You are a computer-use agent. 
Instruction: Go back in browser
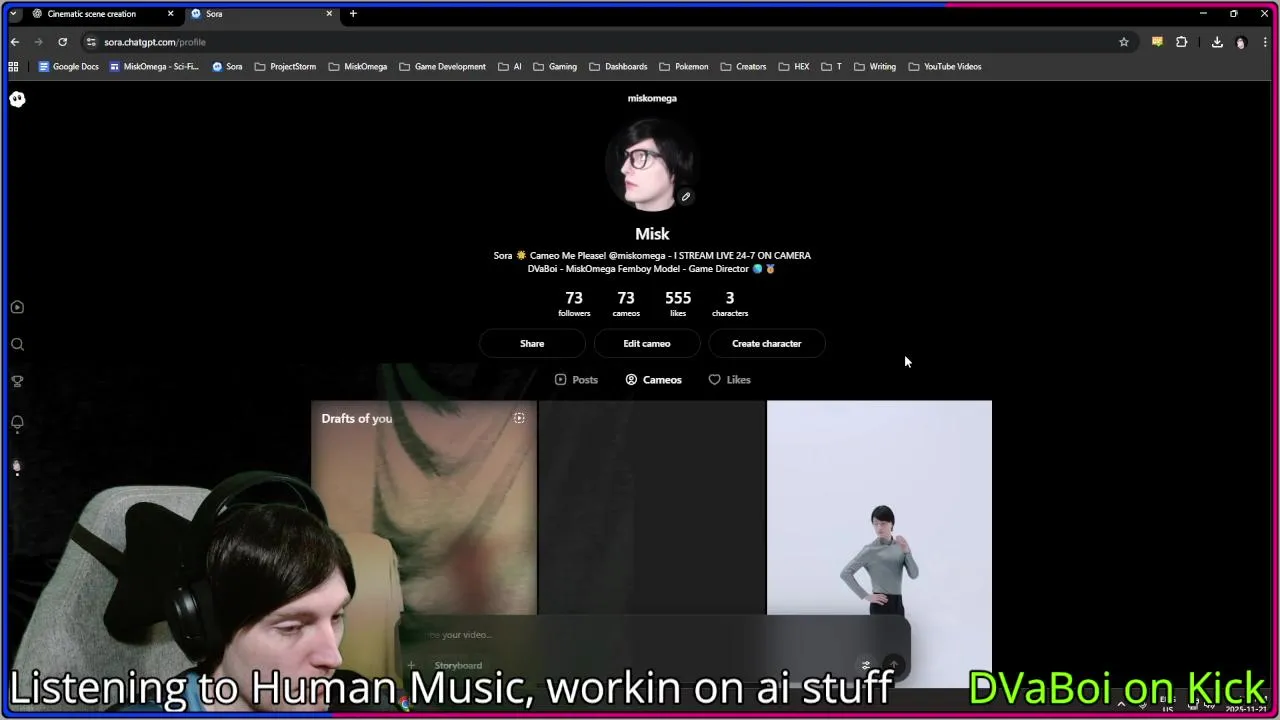15,42
